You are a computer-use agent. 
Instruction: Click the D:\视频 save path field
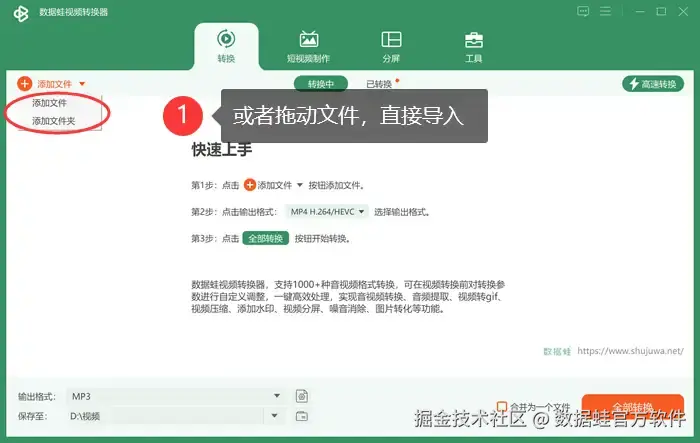point(165,416)
